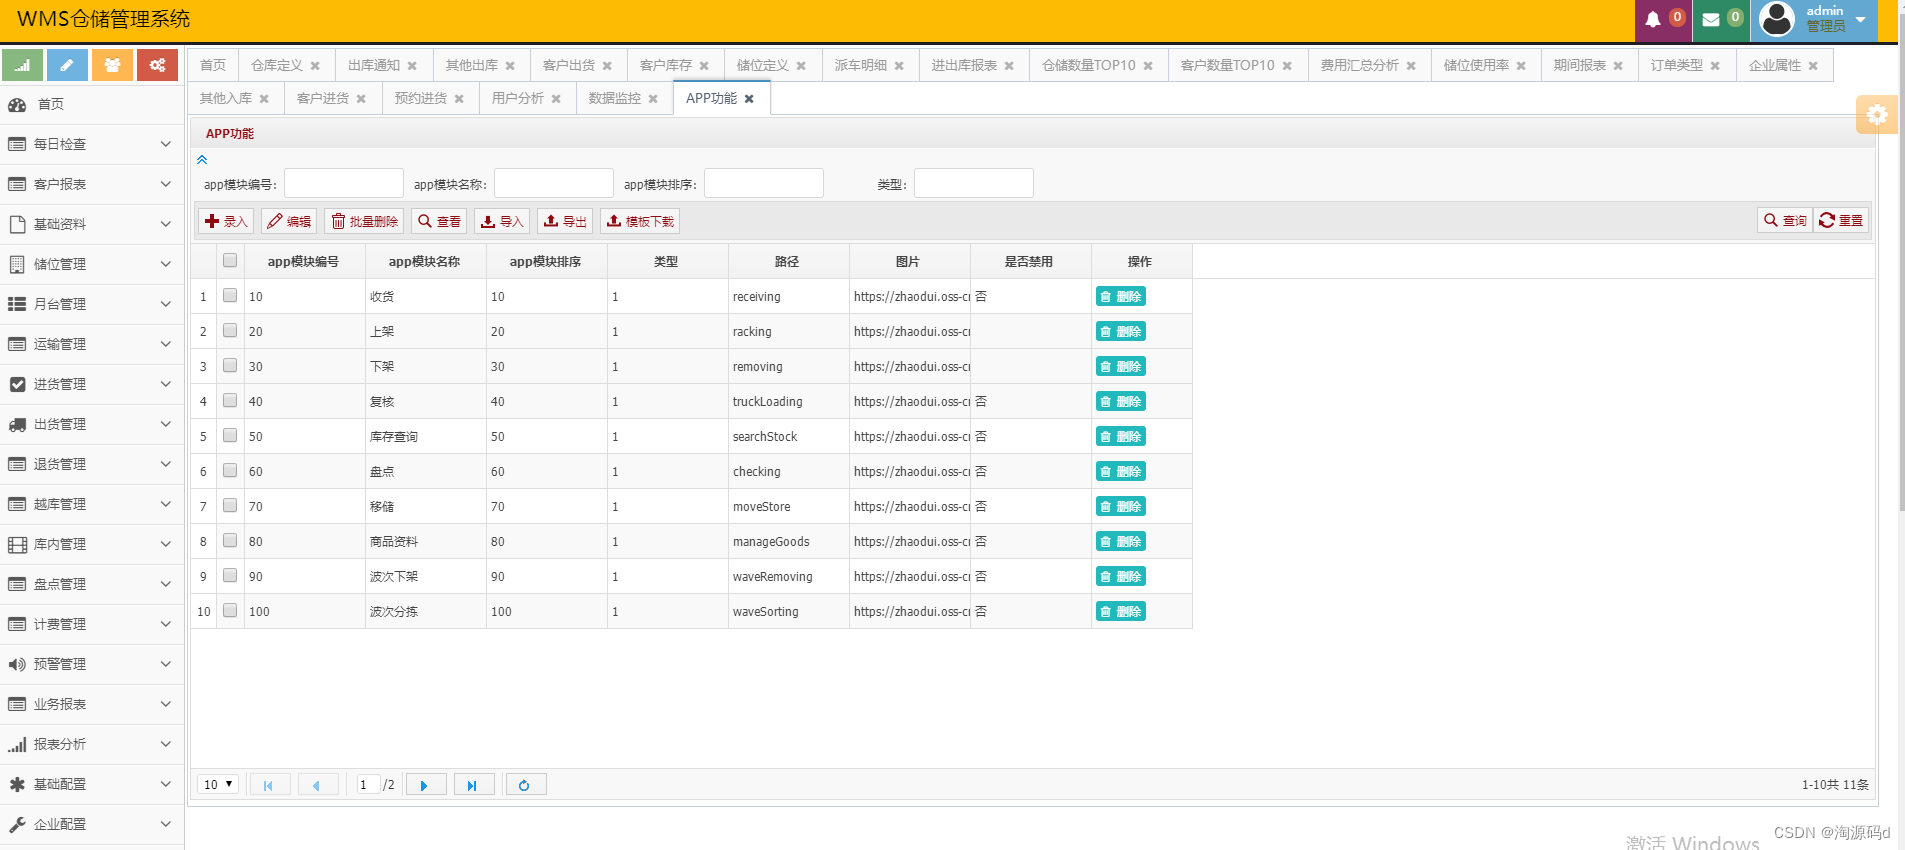Expand the 出货管理 sidebar menu
Image resolution: width=1905 pixels, height=850 pixels.
click(x=92, y=424)
